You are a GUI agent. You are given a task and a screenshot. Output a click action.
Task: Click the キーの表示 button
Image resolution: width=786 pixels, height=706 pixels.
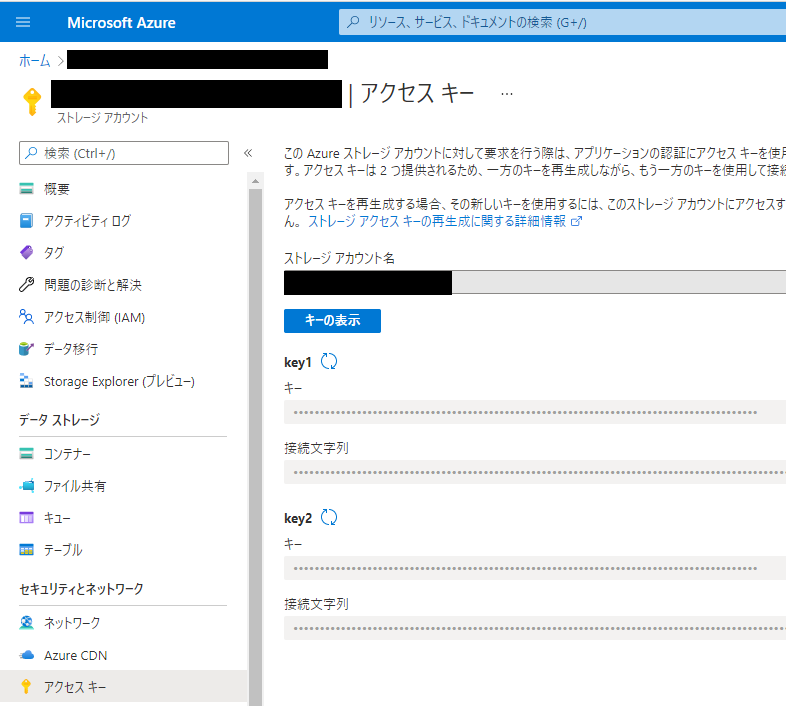pos(332,320)
